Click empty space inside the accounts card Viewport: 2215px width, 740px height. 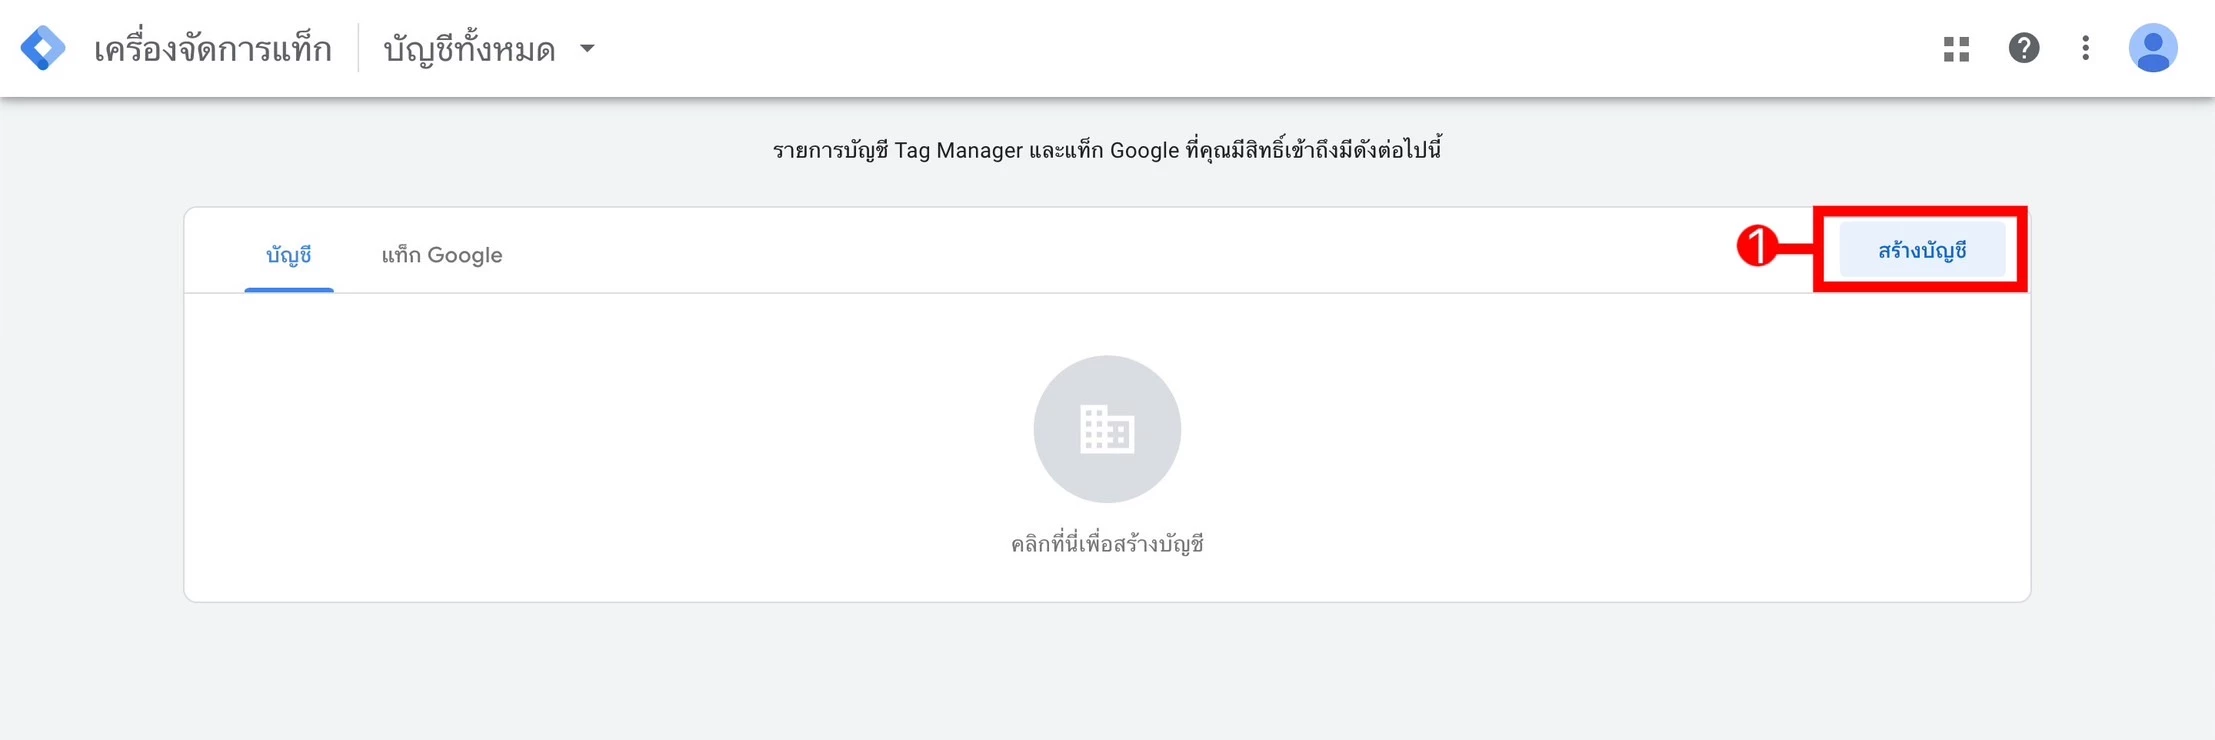click(x=600, y=450)
